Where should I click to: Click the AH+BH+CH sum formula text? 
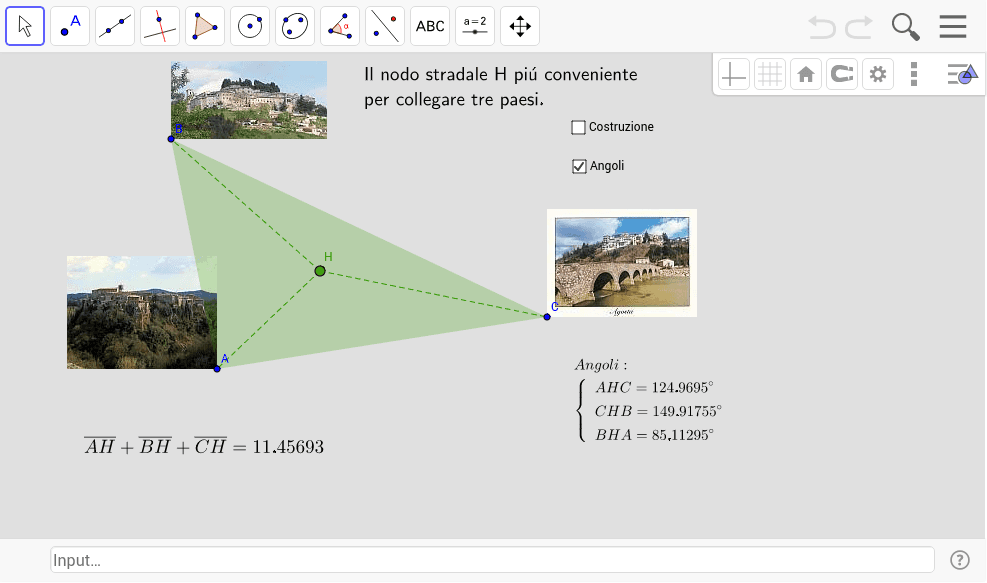tap(204, 446)
